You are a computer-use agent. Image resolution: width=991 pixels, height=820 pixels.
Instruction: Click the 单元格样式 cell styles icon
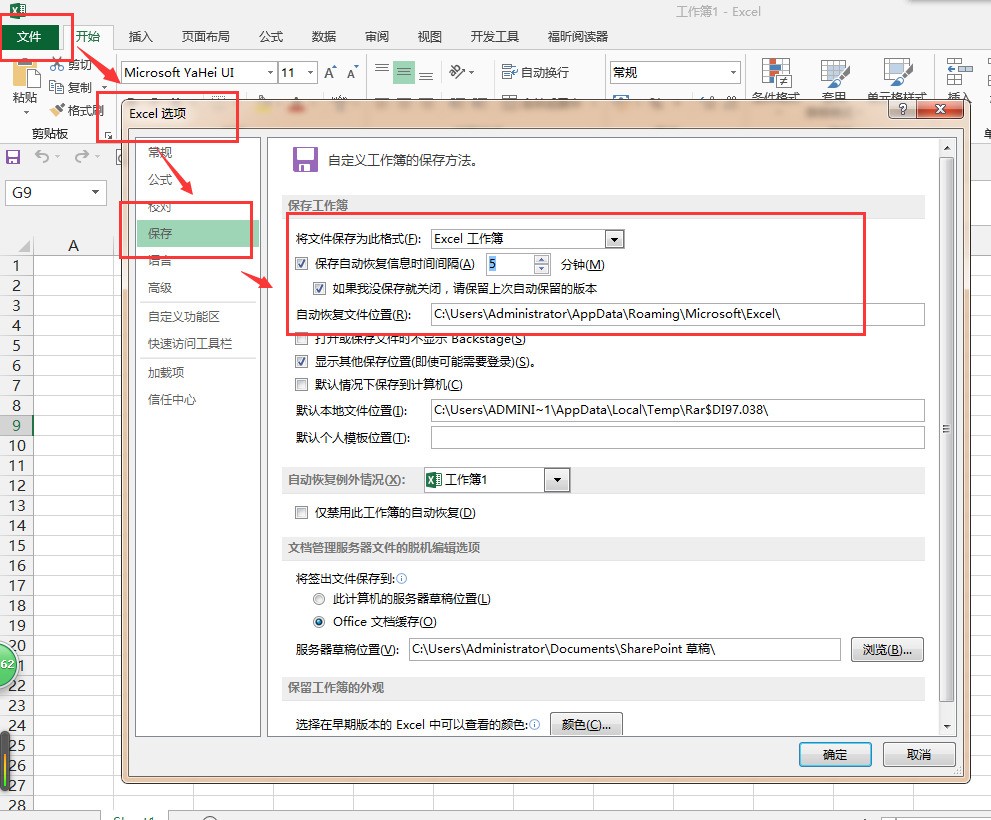897,72
